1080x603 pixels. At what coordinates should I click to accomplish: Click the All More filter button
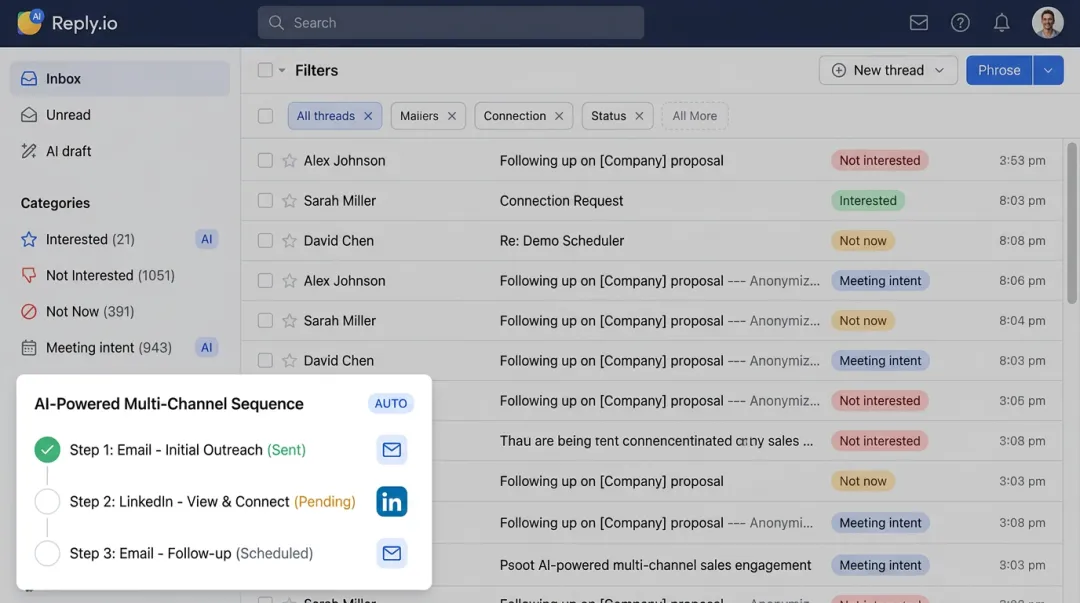pos(694,116)
